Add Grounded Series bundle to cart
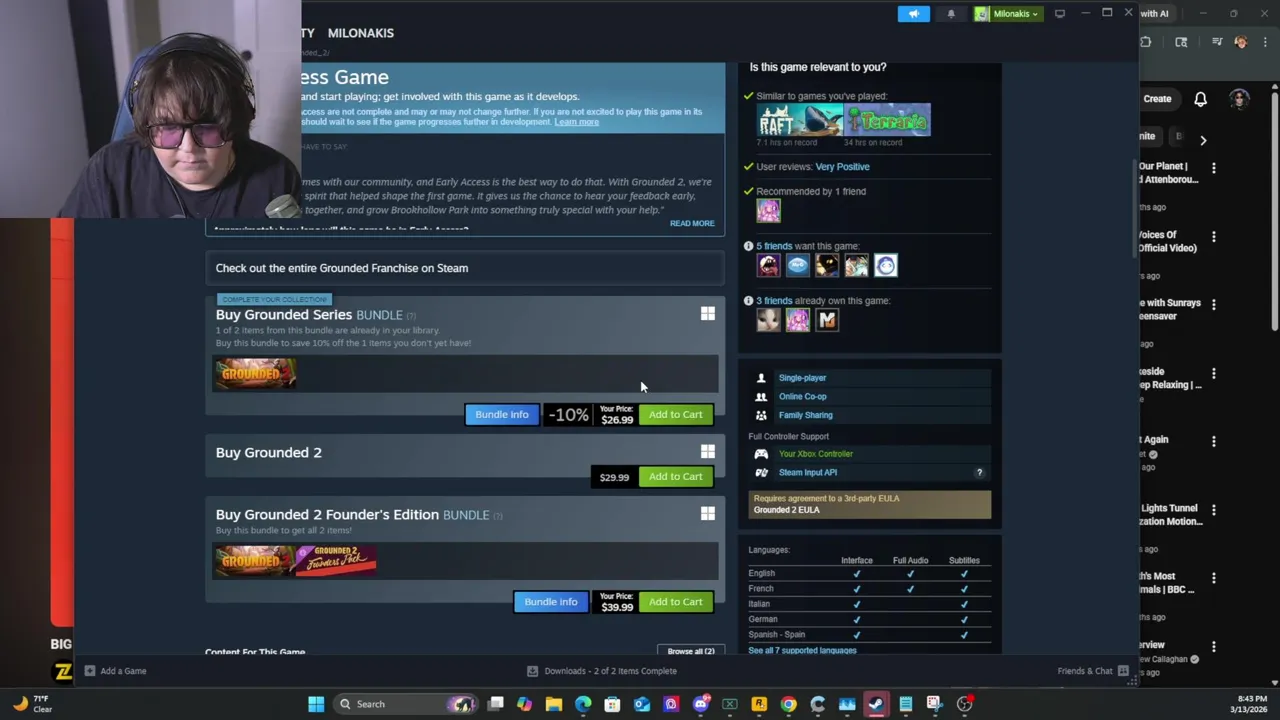This screenshot has width=1280, height=720. coord(676,415)
